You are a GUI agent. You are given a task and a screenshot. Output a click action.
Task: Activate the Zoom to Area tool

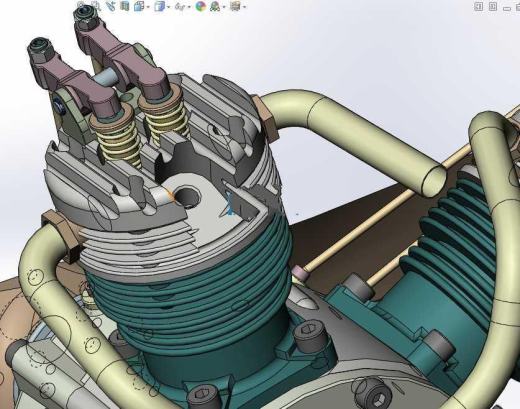pos(96,5)
